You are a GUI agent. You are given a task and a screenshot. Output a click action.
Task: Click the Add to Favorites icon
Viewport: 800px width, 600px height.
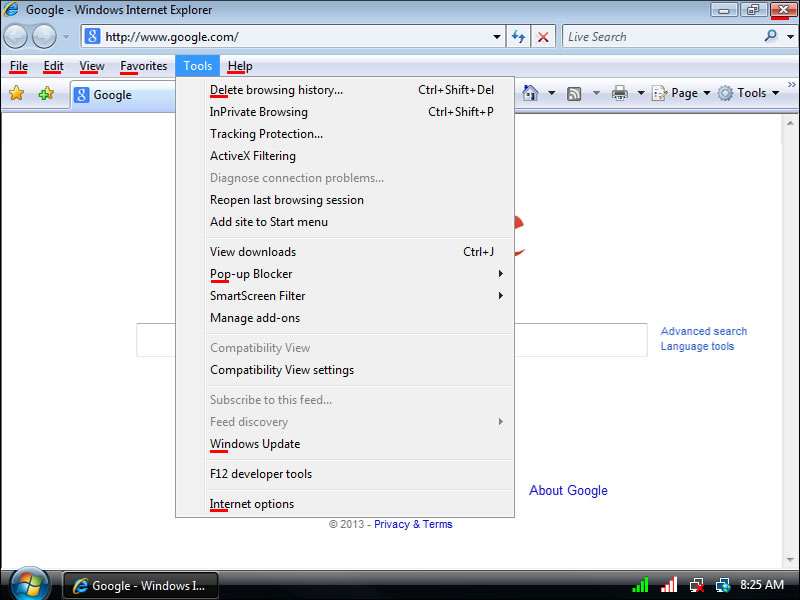click(46, 94)
